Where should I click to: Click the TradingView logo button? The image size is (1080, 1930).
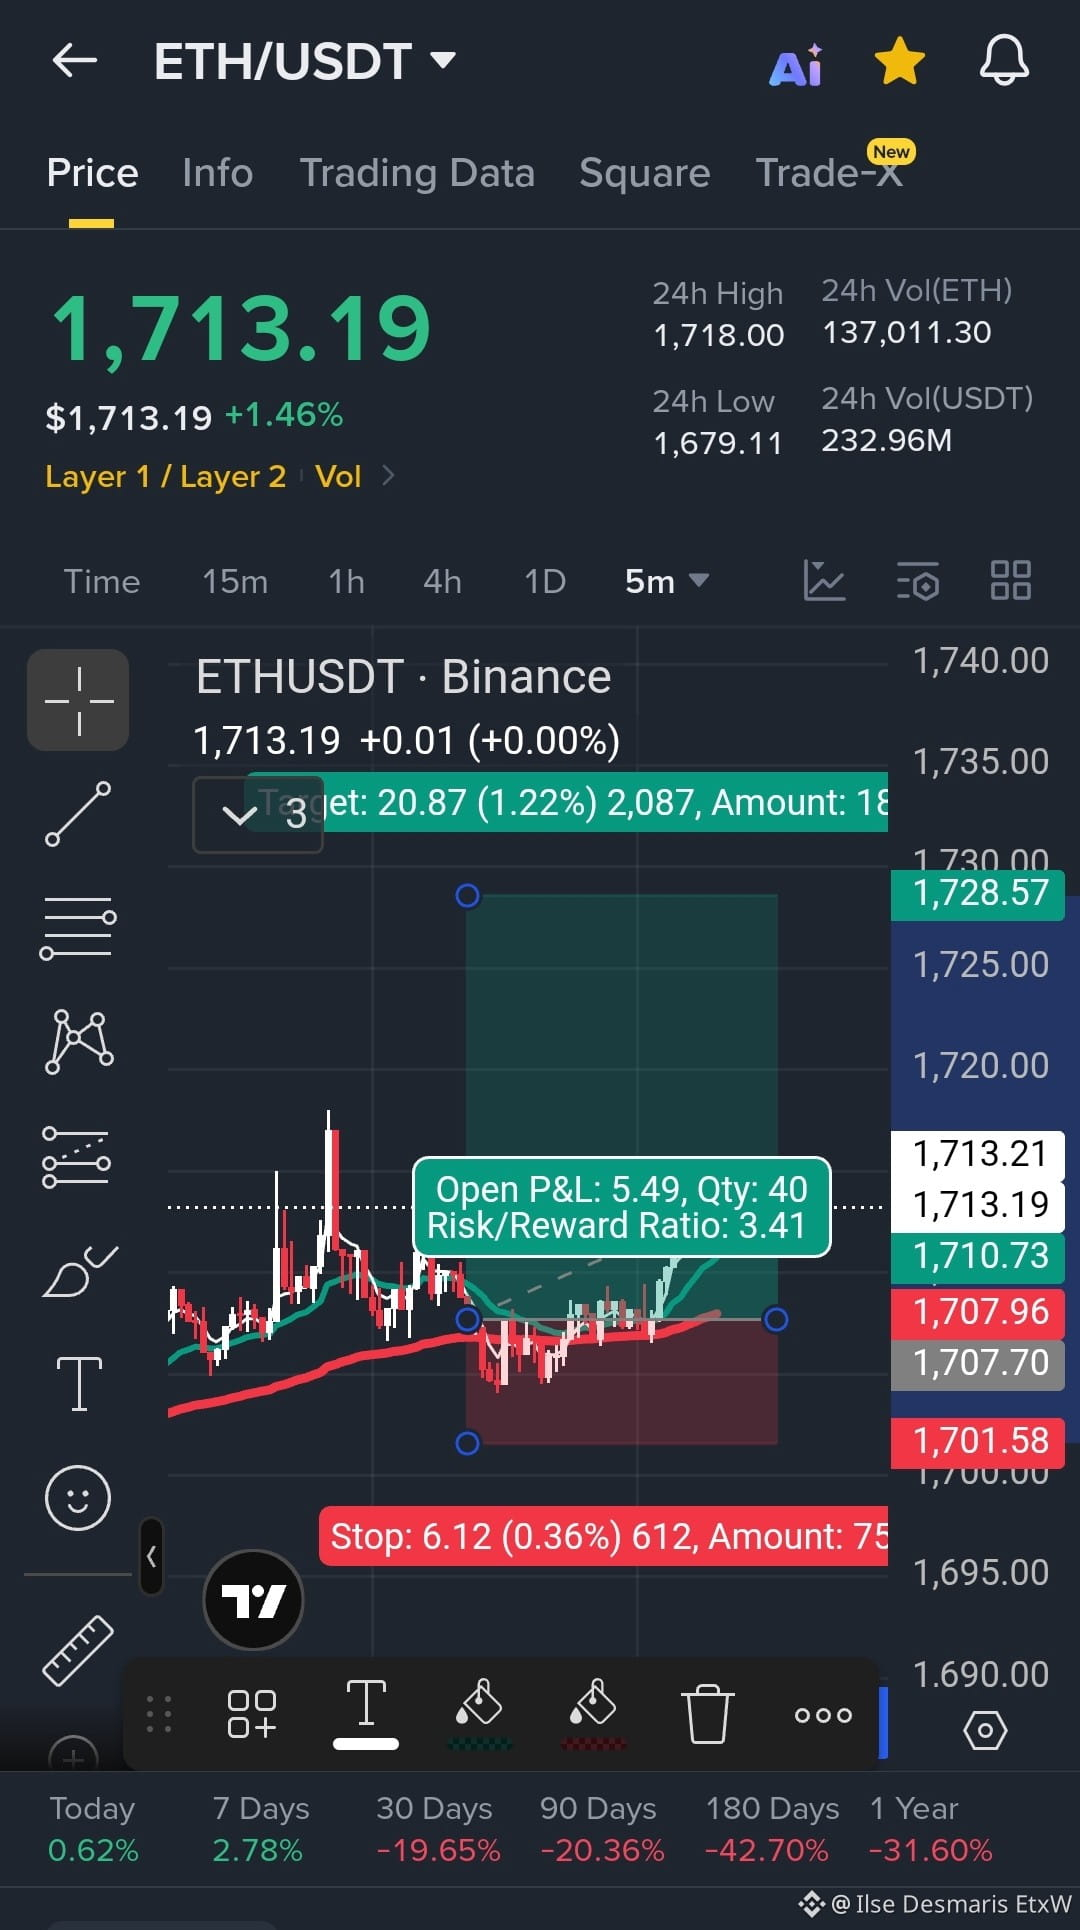tap(253, 1600)
